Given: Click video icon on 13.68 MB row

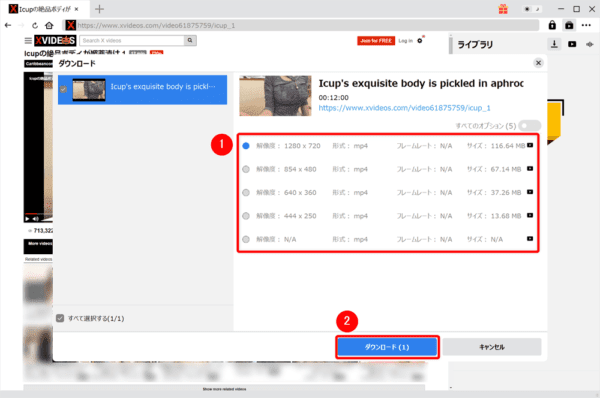Looking at the screenshot, I should coord(530,215).
